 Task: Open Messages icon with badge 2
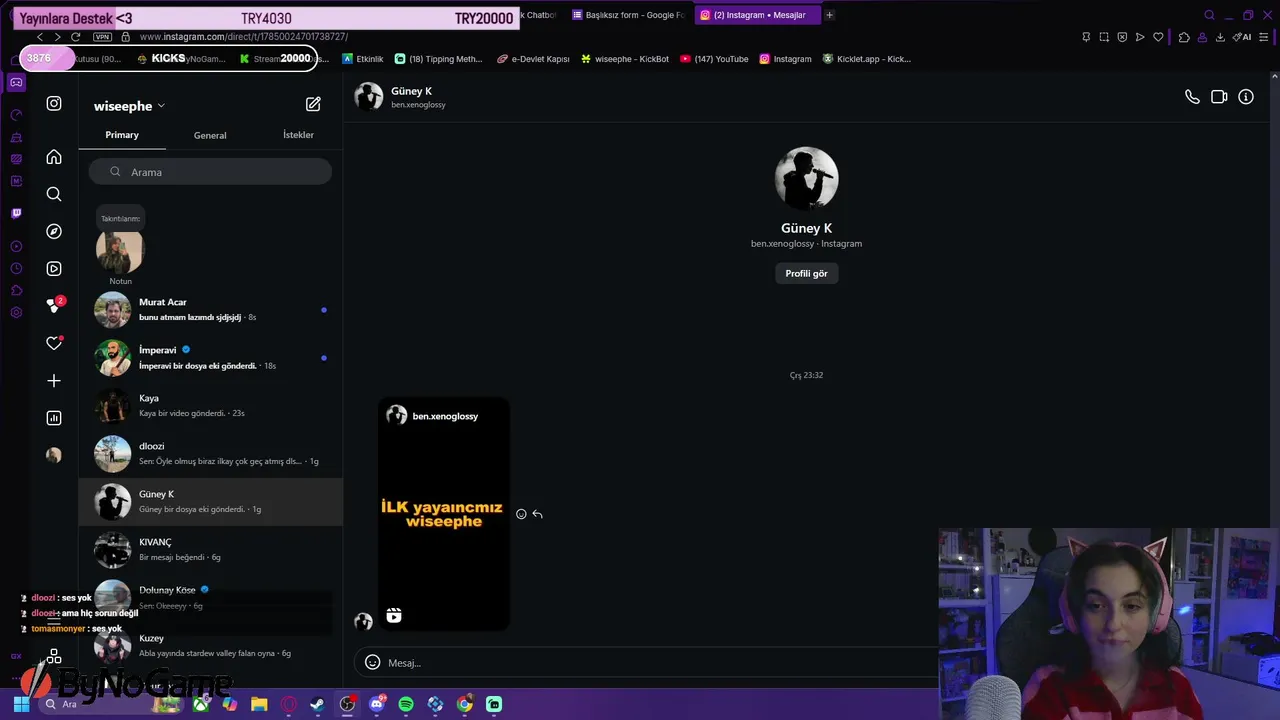pyautogui.click(x=54, y=305)
